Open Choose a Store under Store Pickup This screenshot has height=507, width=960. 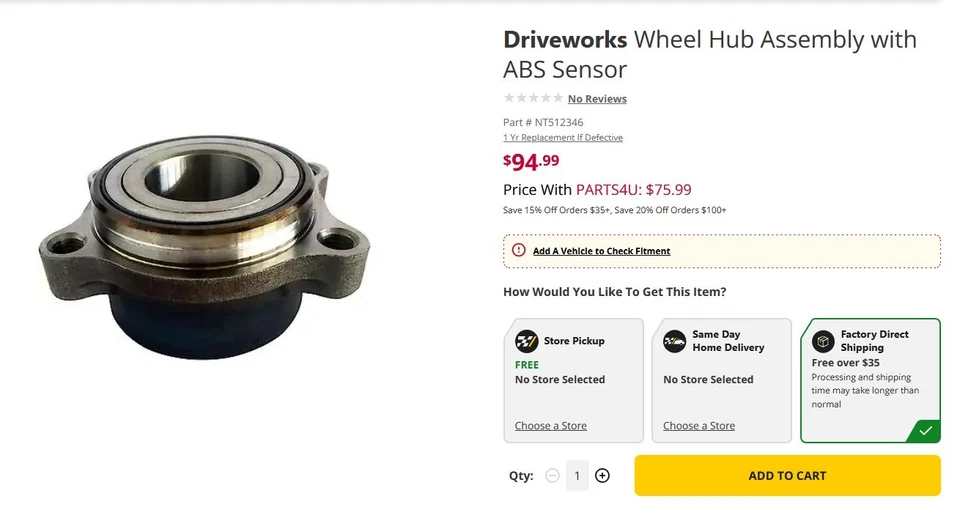pos(551,426)
